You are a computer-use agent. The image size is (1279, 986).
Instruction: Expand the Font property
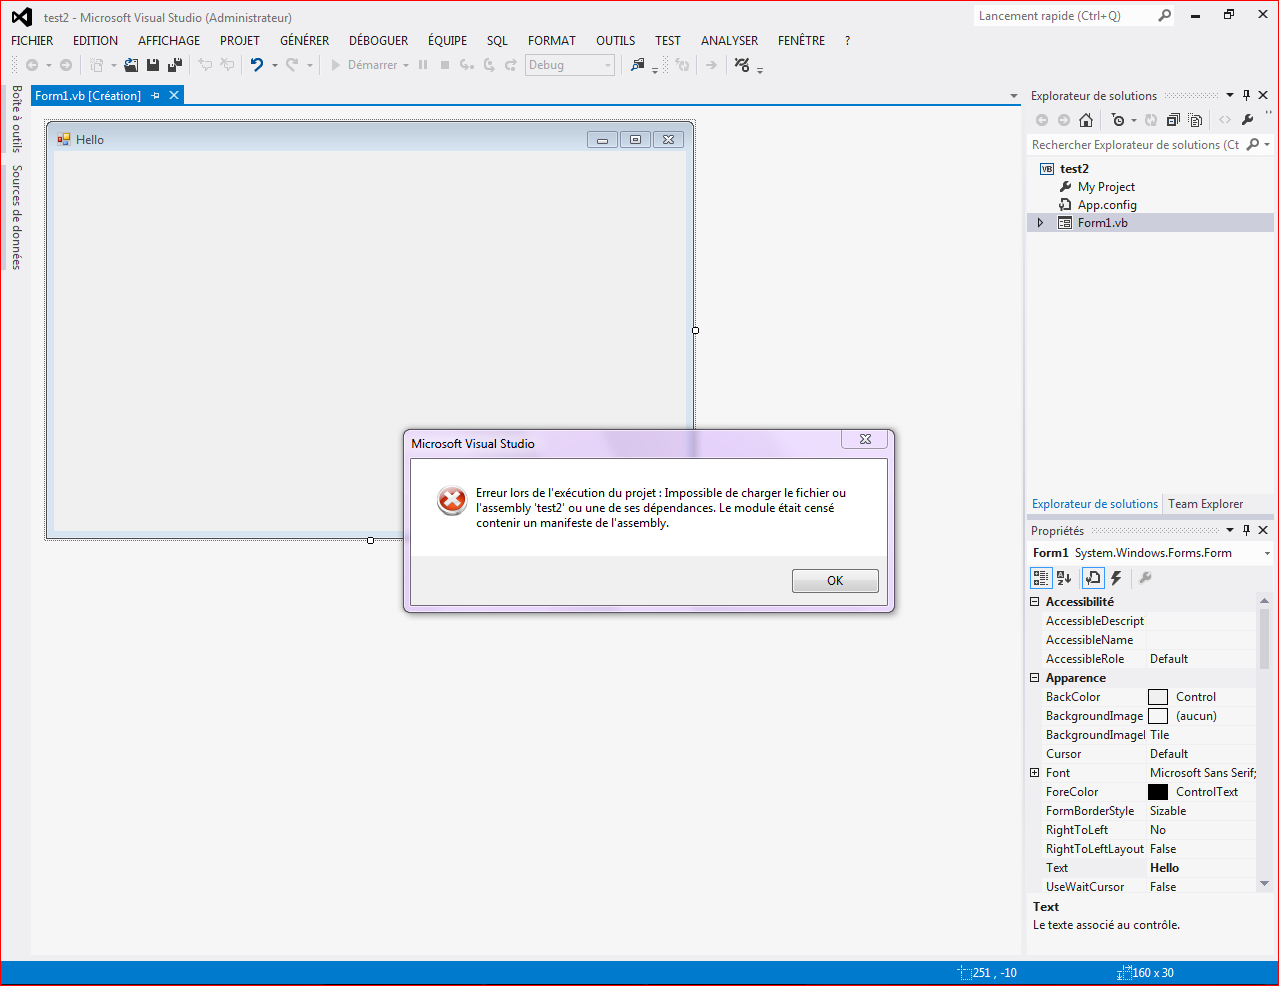tap(1035, 773)
